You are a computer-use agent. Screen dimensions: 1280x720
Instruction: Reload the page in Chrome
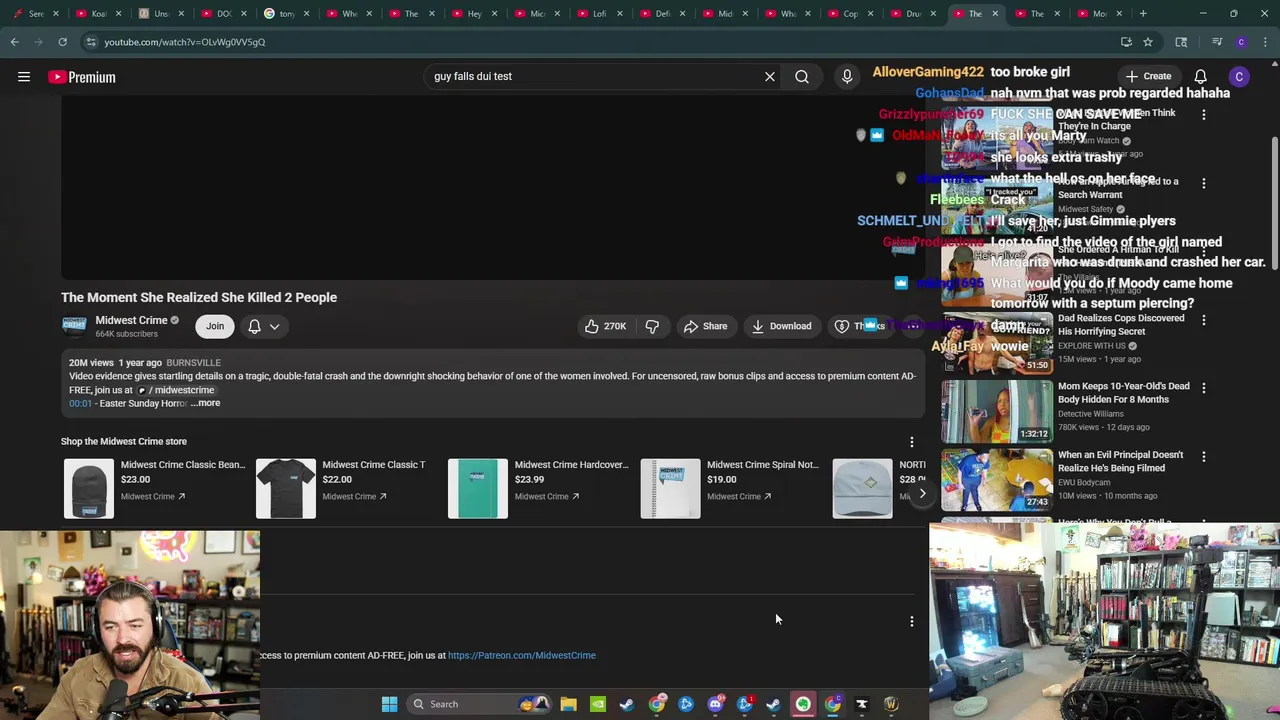click(x=62, y=42)
